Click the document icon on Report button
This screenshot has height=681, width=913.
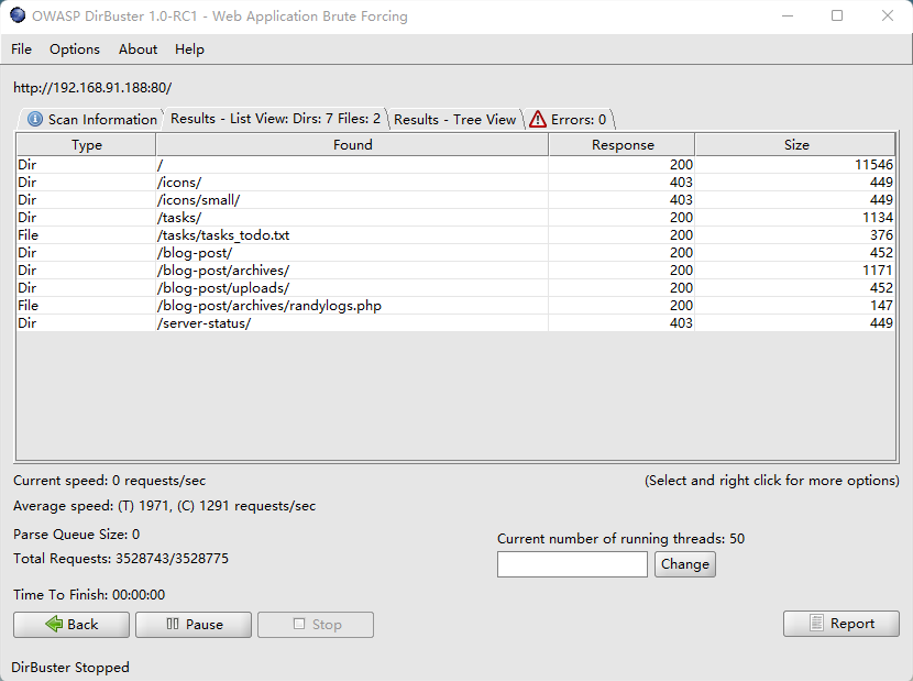click(x=816, y=623)
